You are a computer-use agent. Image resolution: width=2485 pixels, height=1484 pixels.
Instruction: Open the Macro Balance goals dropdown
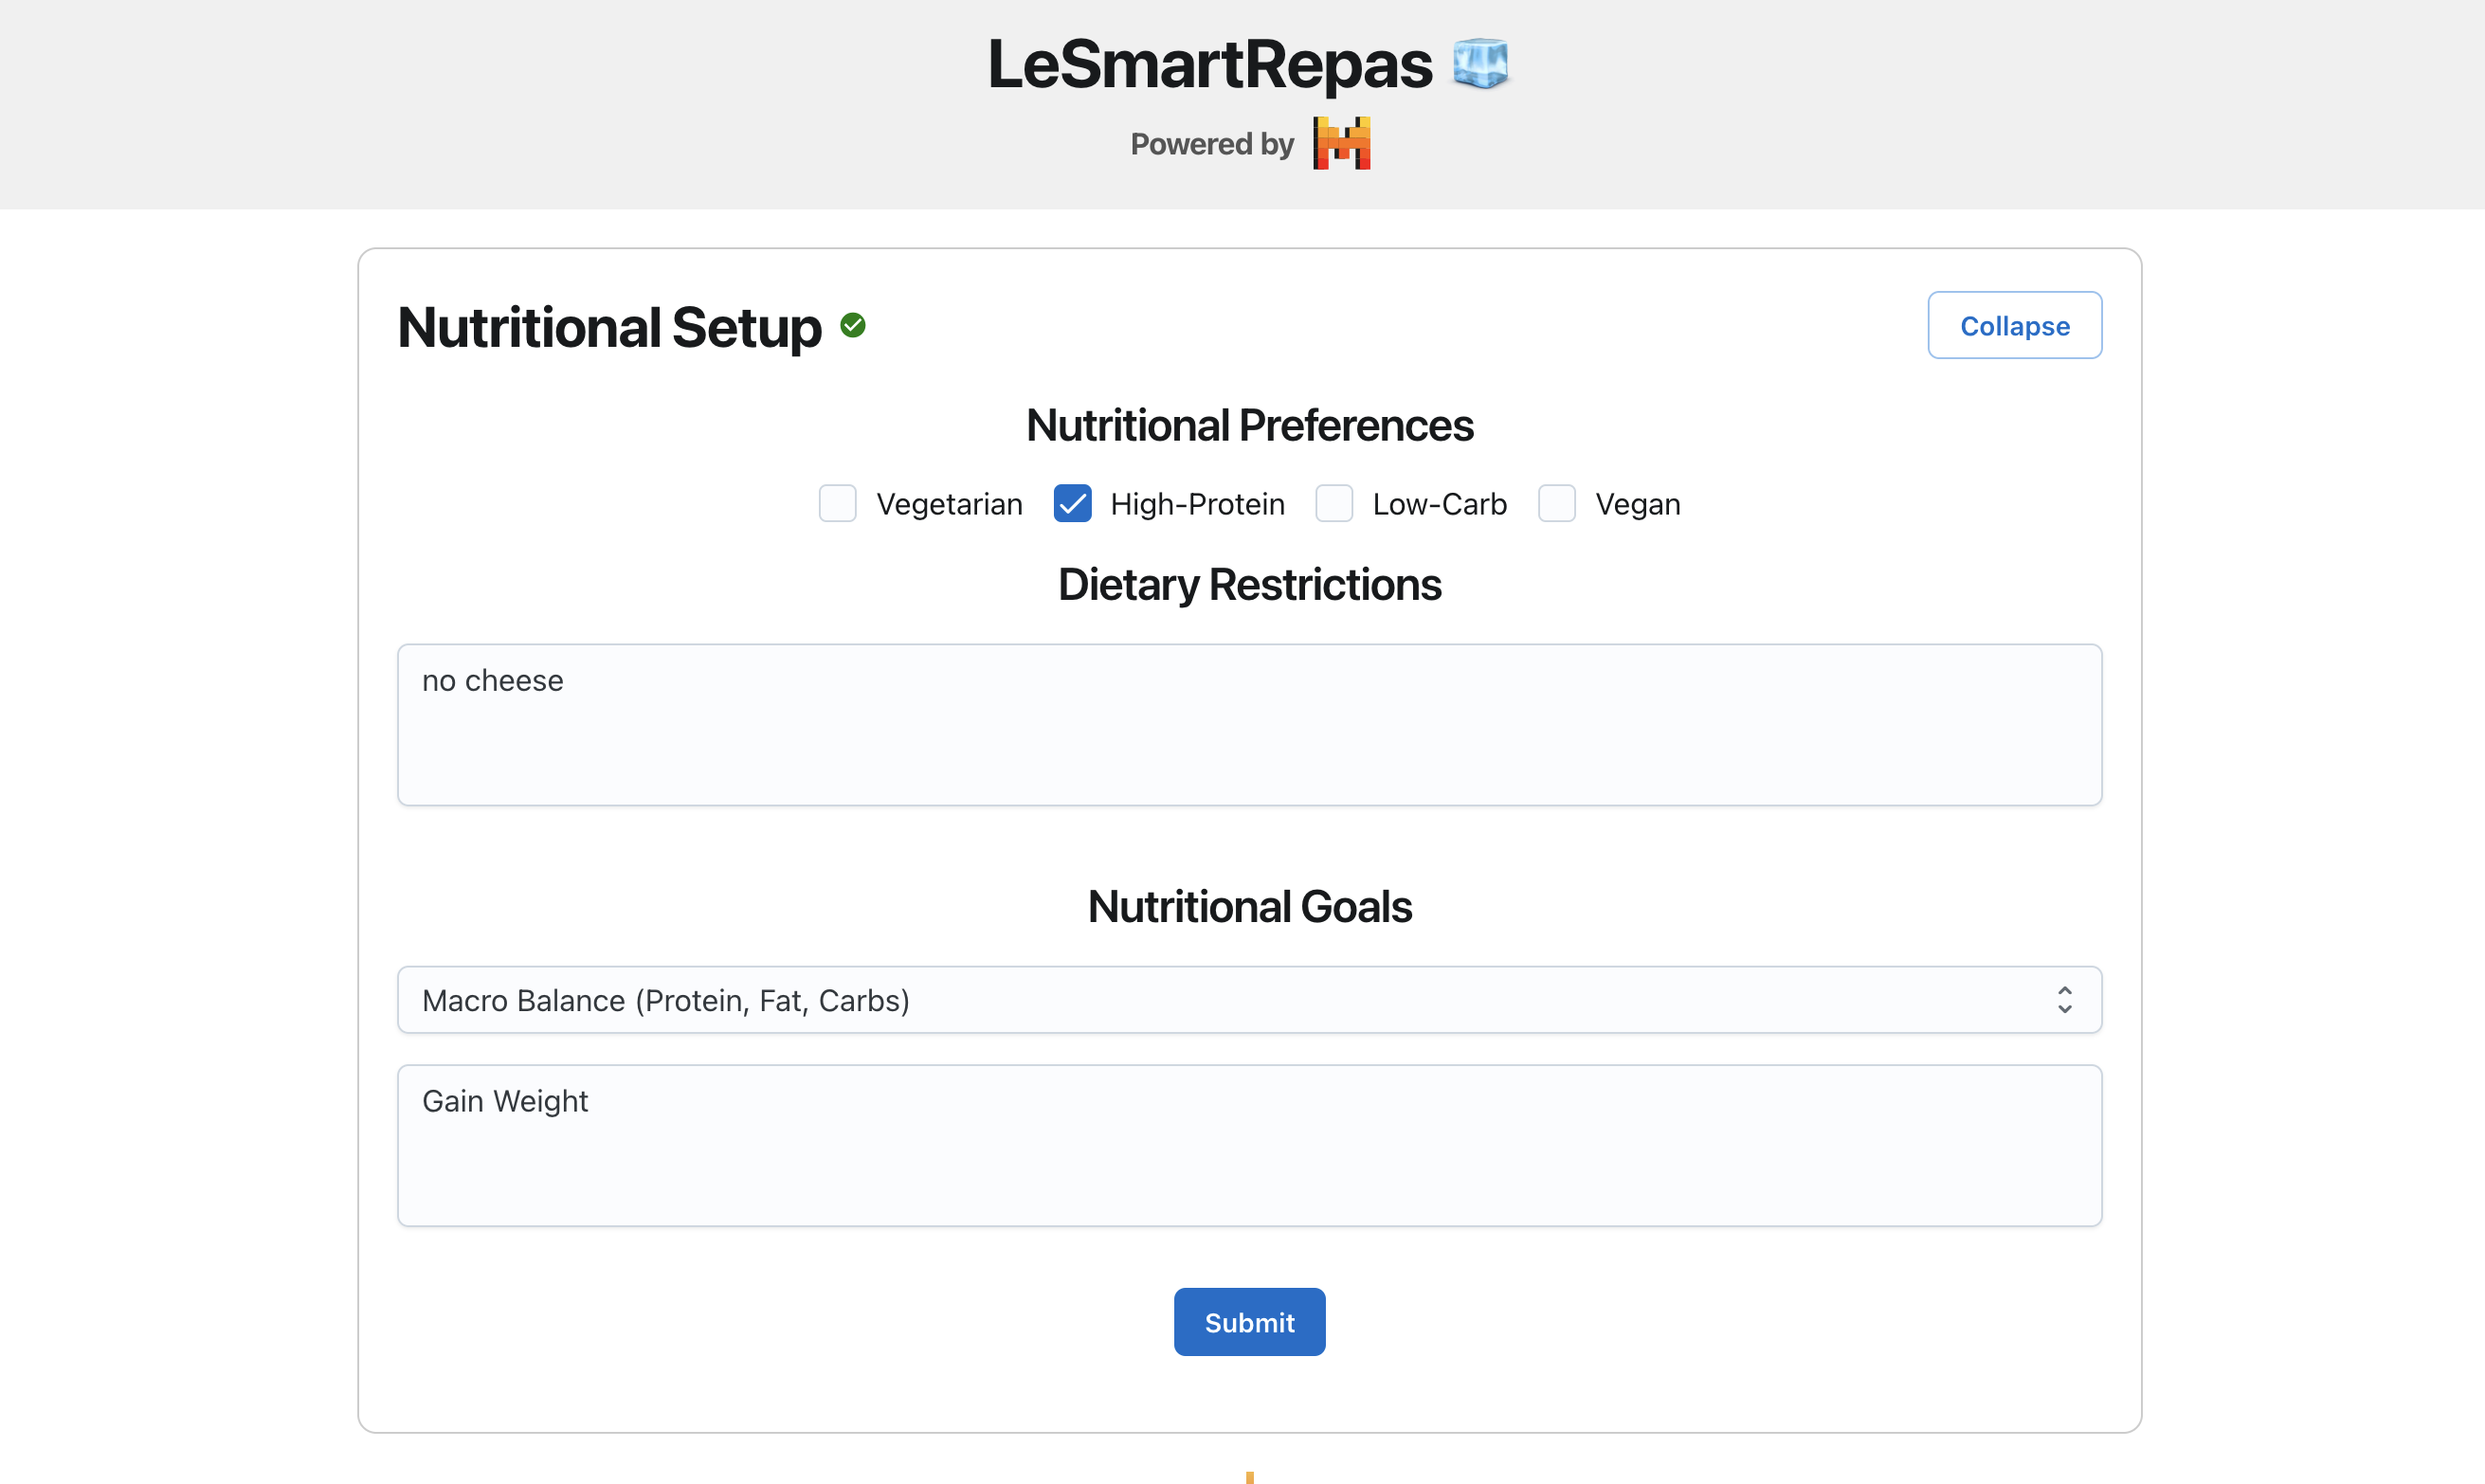point(1249,1000)
